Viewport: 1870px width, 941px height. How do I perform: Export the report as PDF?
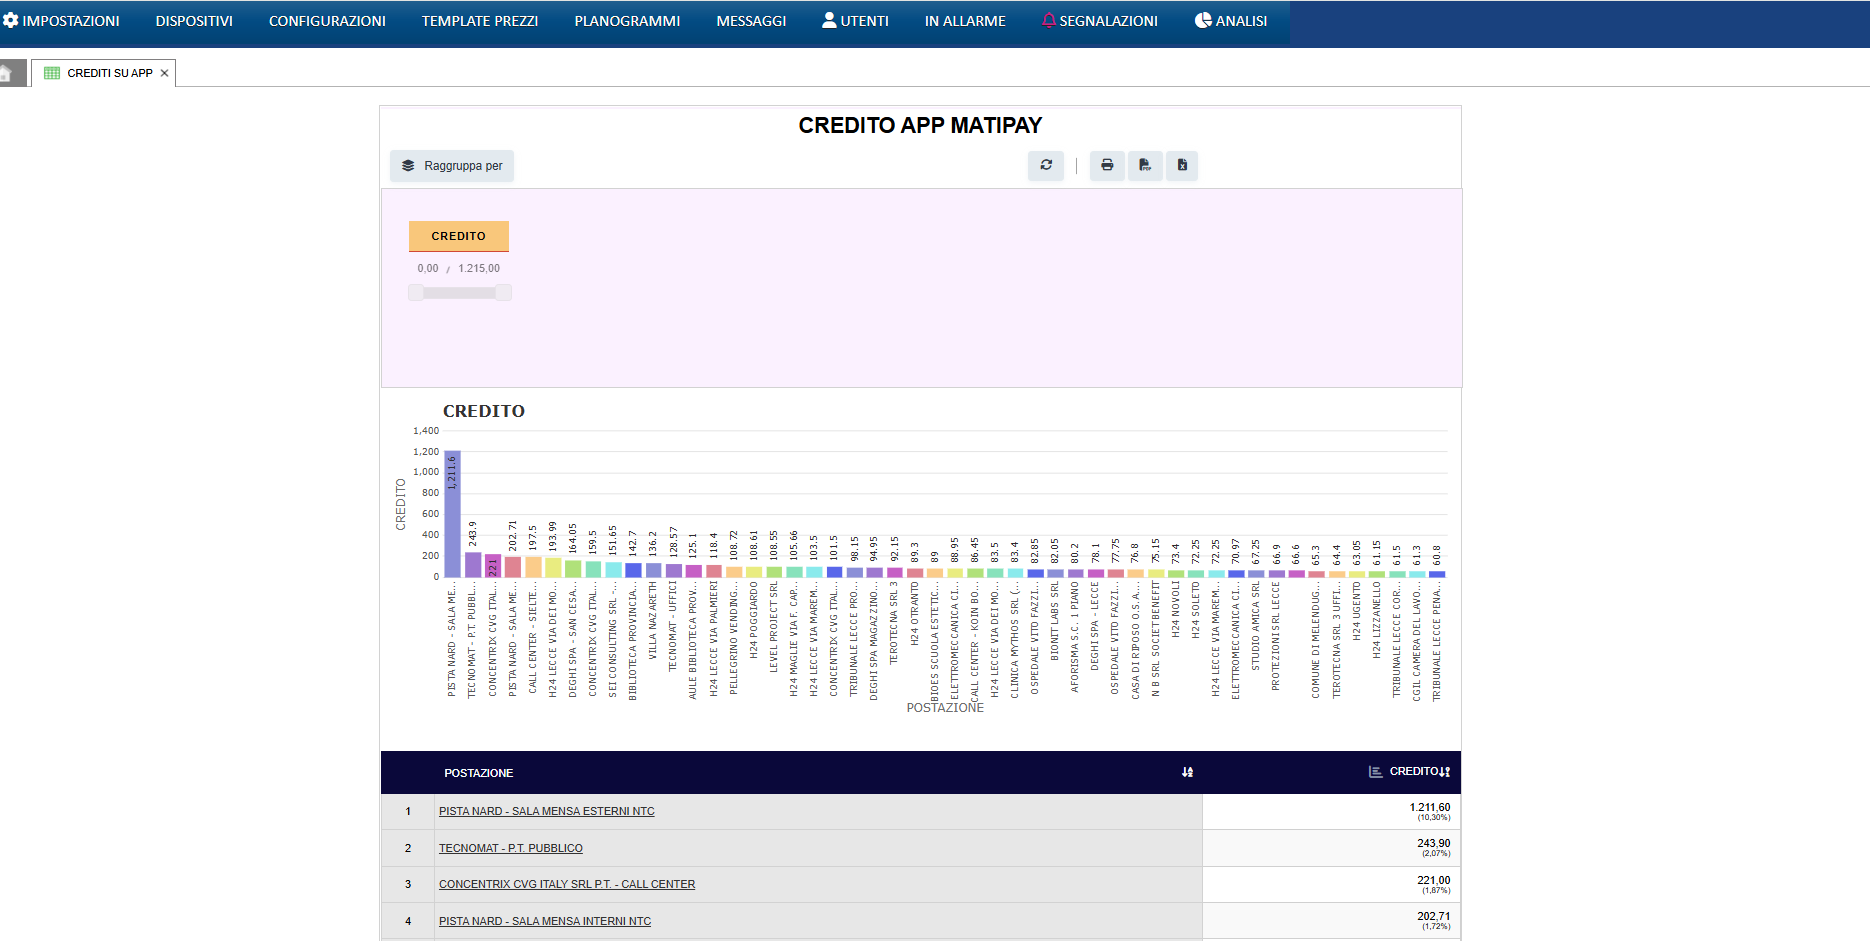pyautogui.click(x=1145, y=165)
